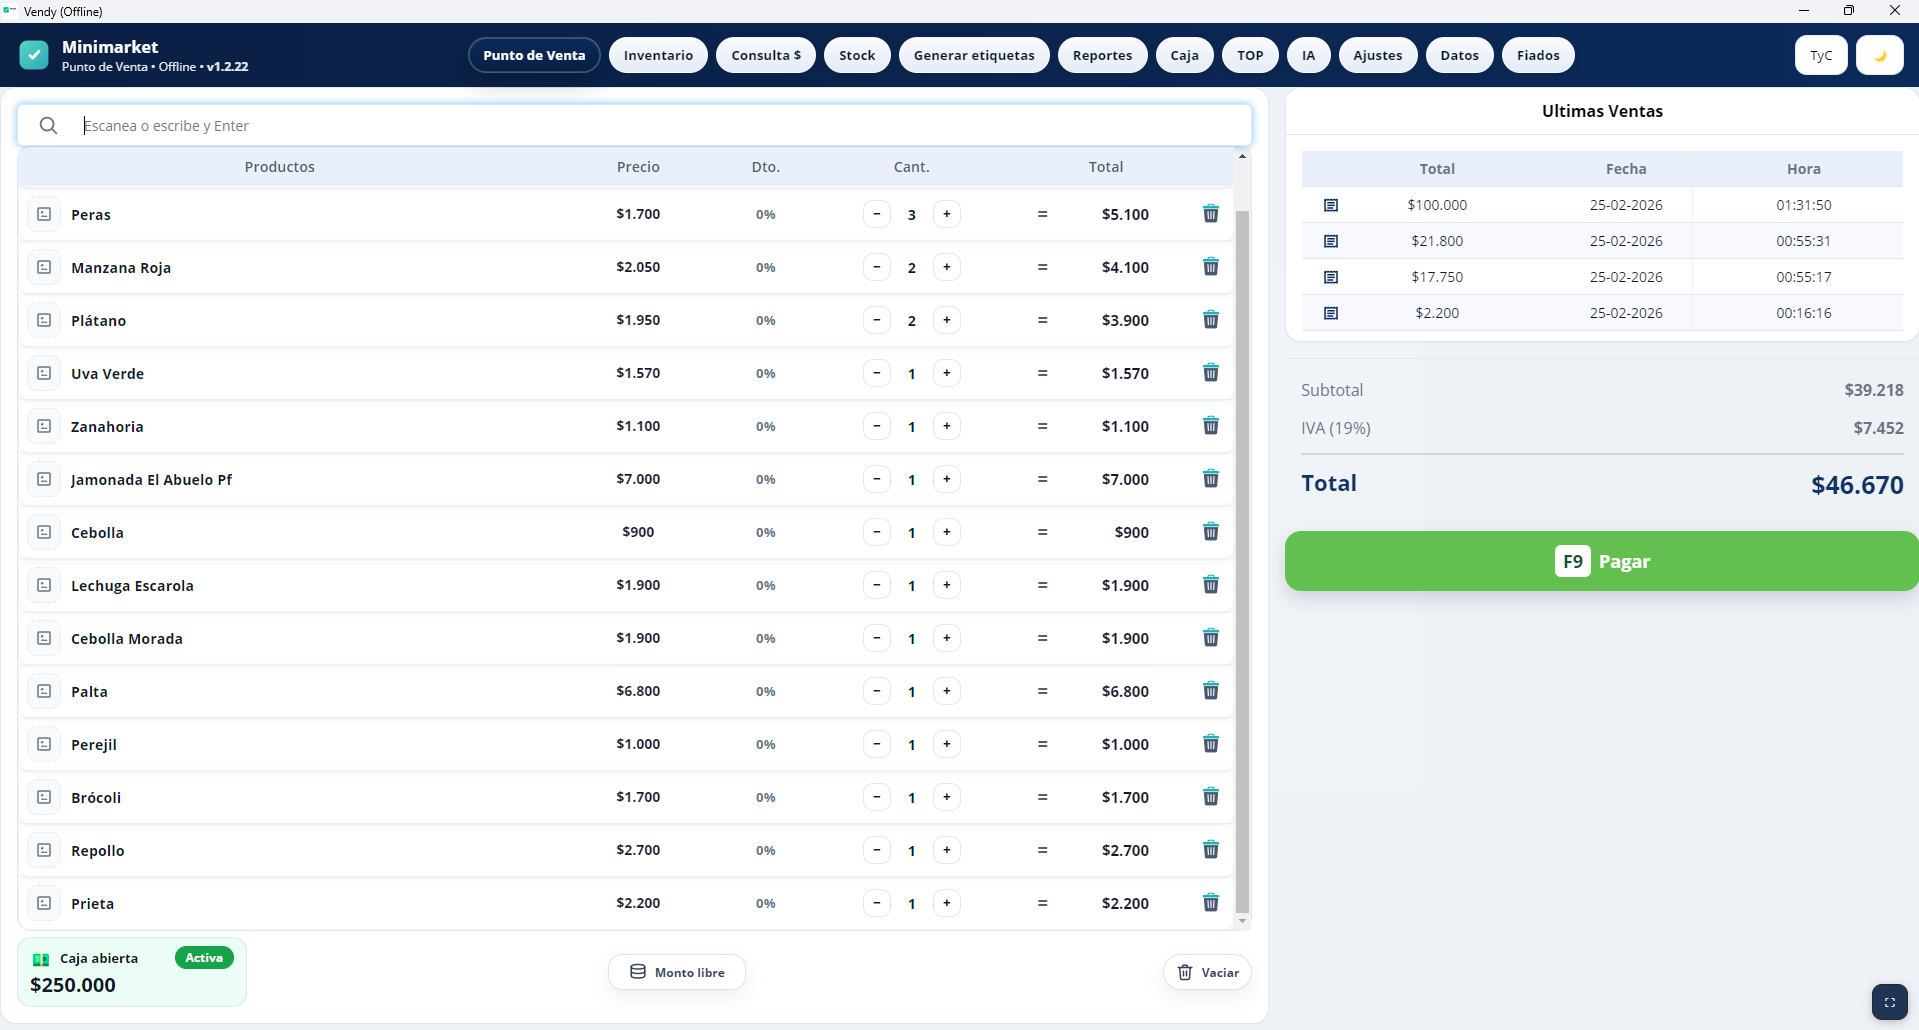The image size is (1919, 1030).
Task: Toggle dark mode with moon button
Action: coord(1879,56)
